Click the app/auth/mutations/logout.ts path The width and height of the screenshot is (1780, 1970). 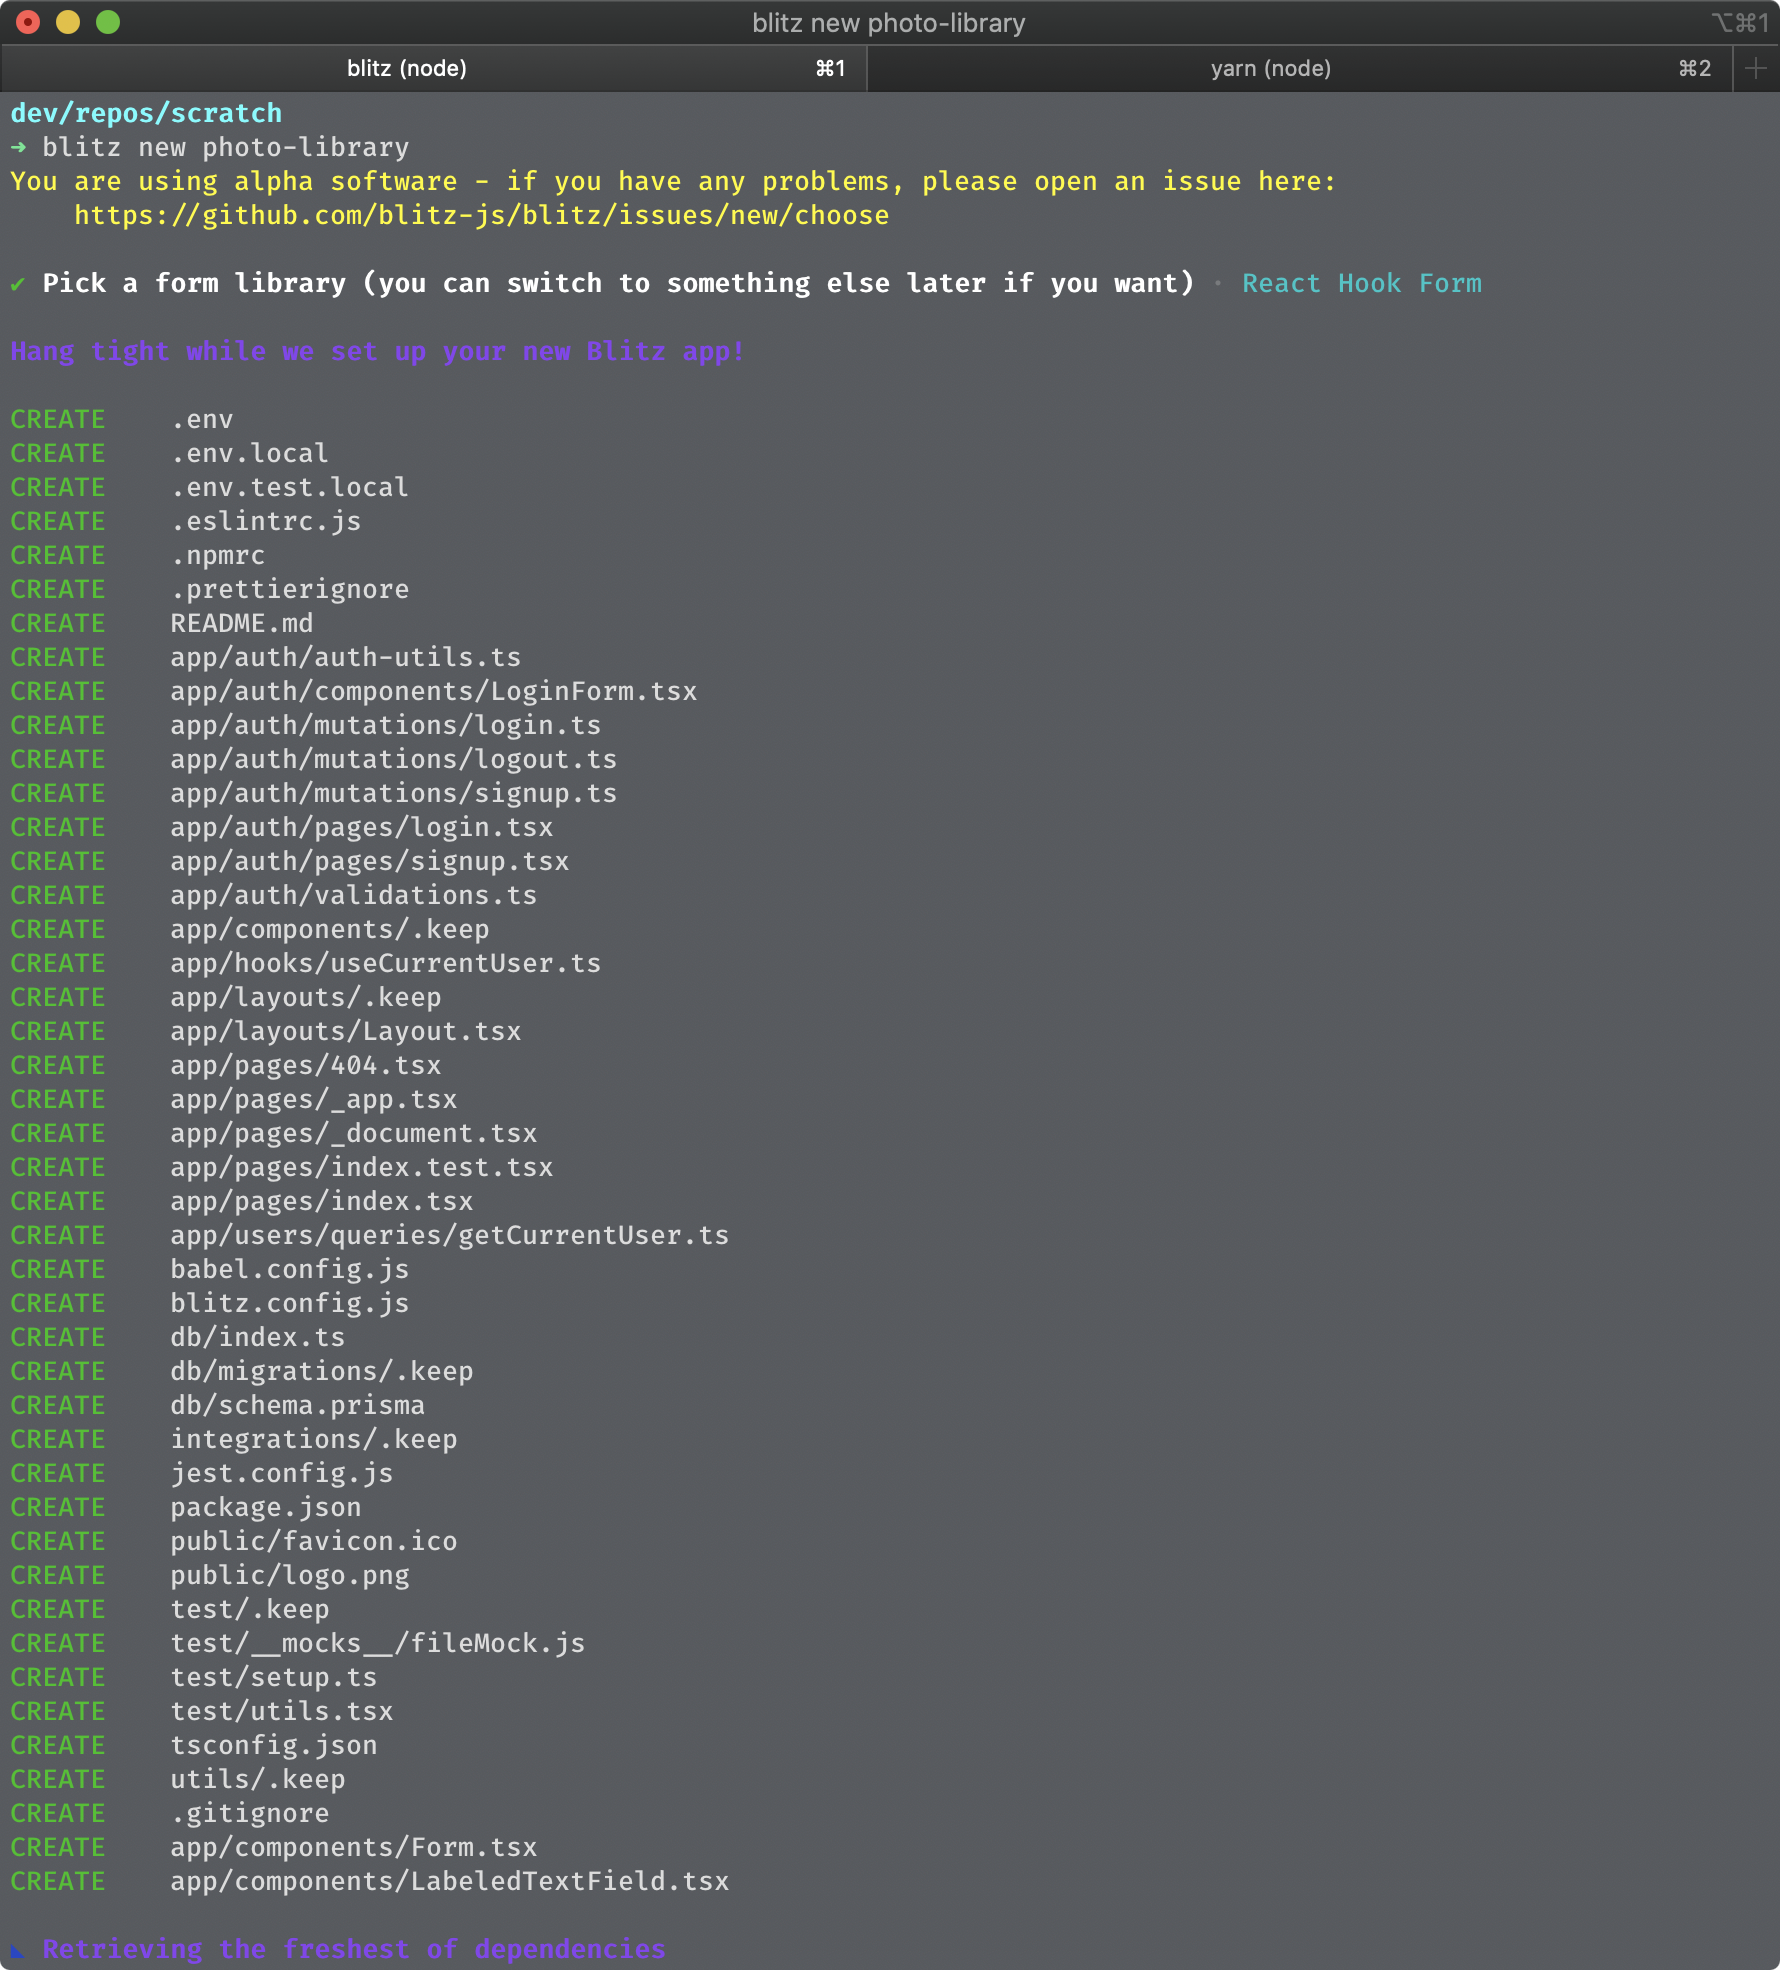[394, 759]
